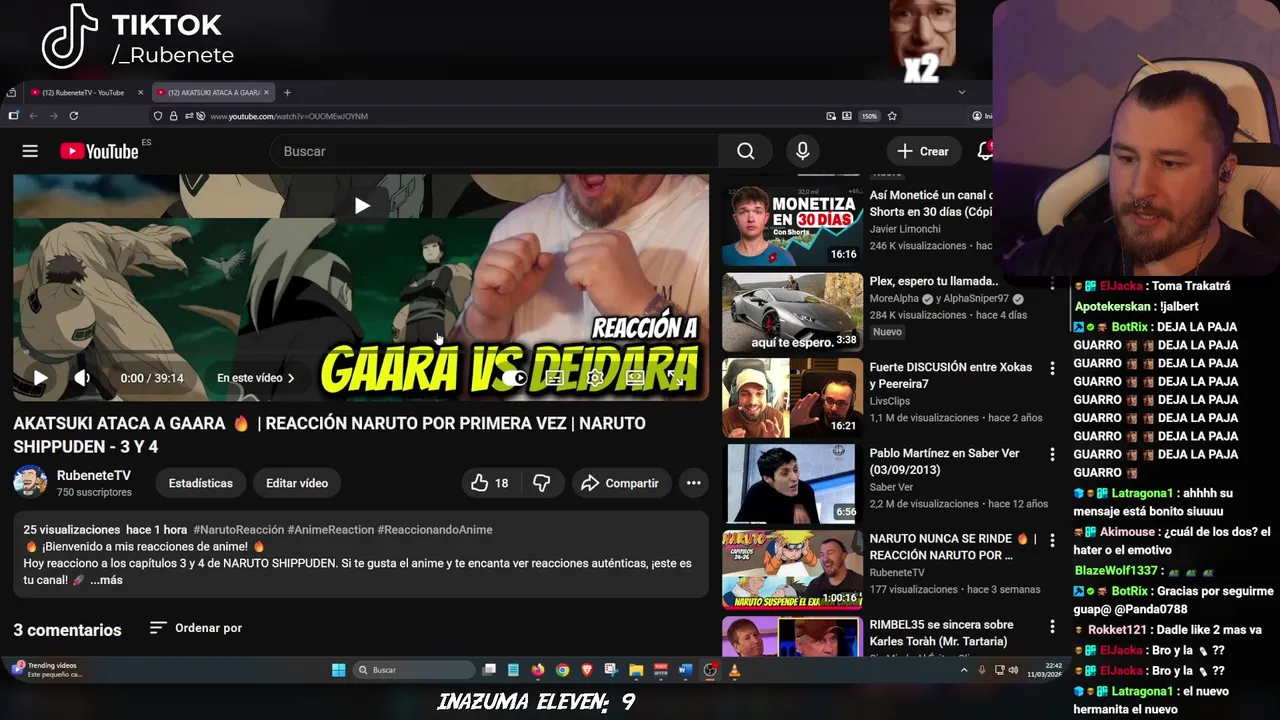Viewport: 1280px width, 720px height.
Task: Open a new browser tab with plus
Action: tap(287, 92)
